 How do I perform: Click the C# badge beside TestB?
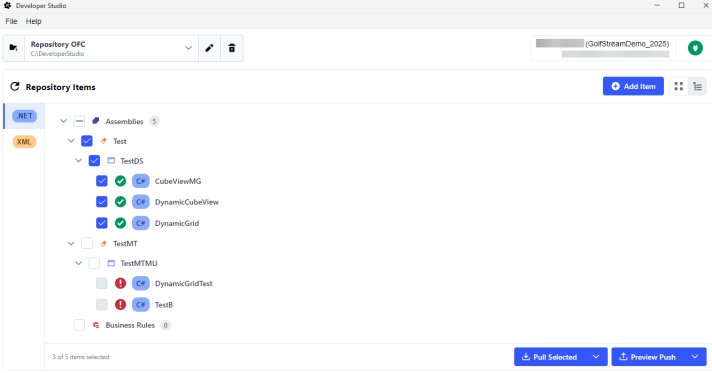[141, 304]
